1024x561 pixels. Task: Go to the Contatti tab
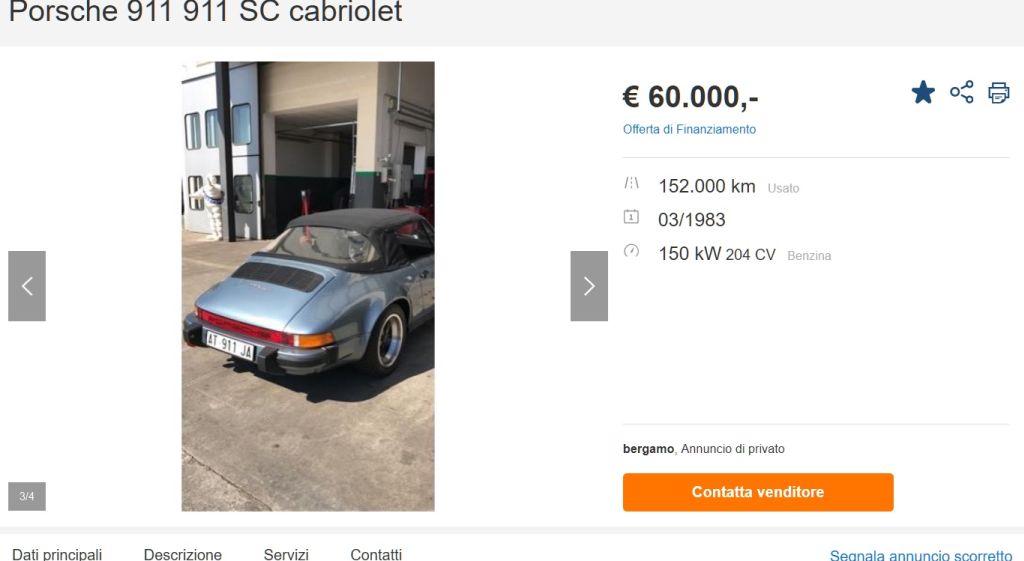376,554
